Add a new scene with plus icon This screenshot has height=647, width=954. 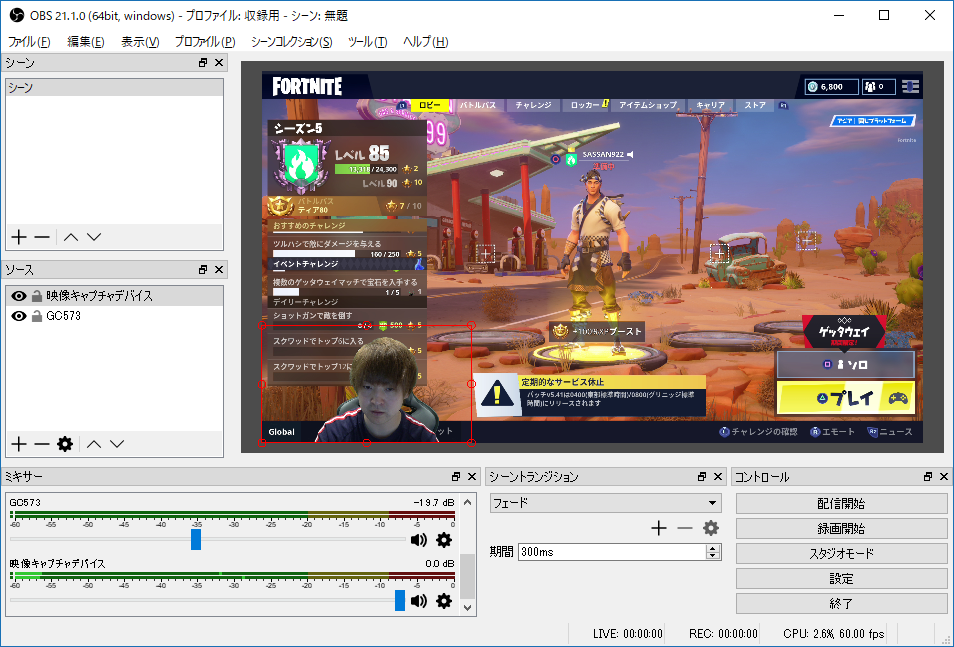pos(19,237)
